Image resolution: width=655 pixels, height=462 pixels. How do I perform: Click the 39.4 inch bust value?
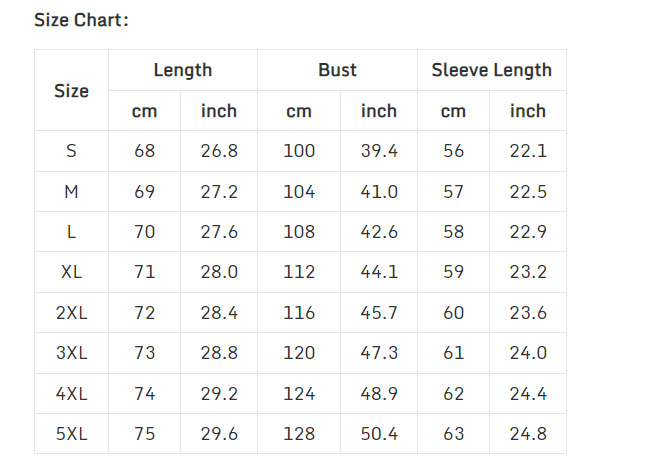379,151
